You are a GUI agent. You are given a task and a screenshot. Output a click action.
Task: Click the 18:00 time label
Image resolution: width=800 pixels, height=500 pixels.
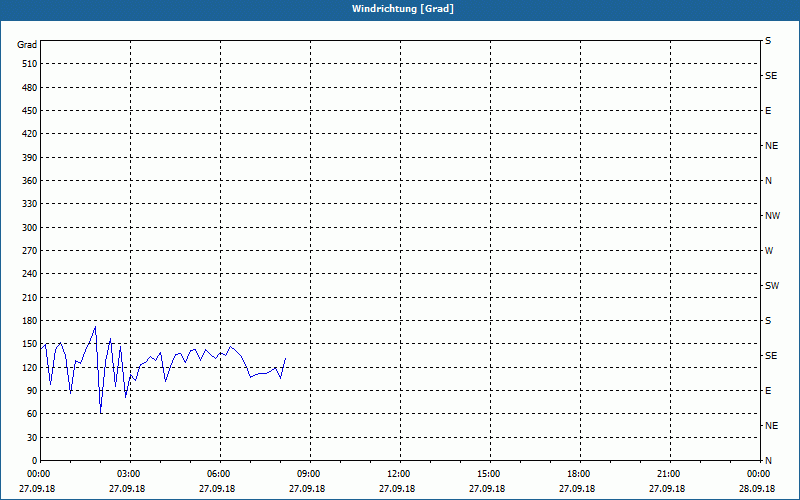pyautogui.click(x=579, y=474)
